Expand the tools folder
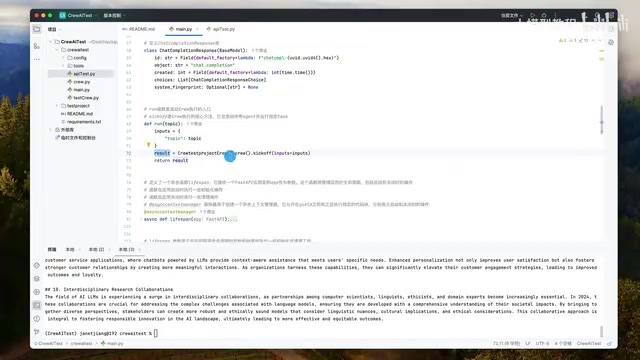The image size is (640, 360). point(63,66)
